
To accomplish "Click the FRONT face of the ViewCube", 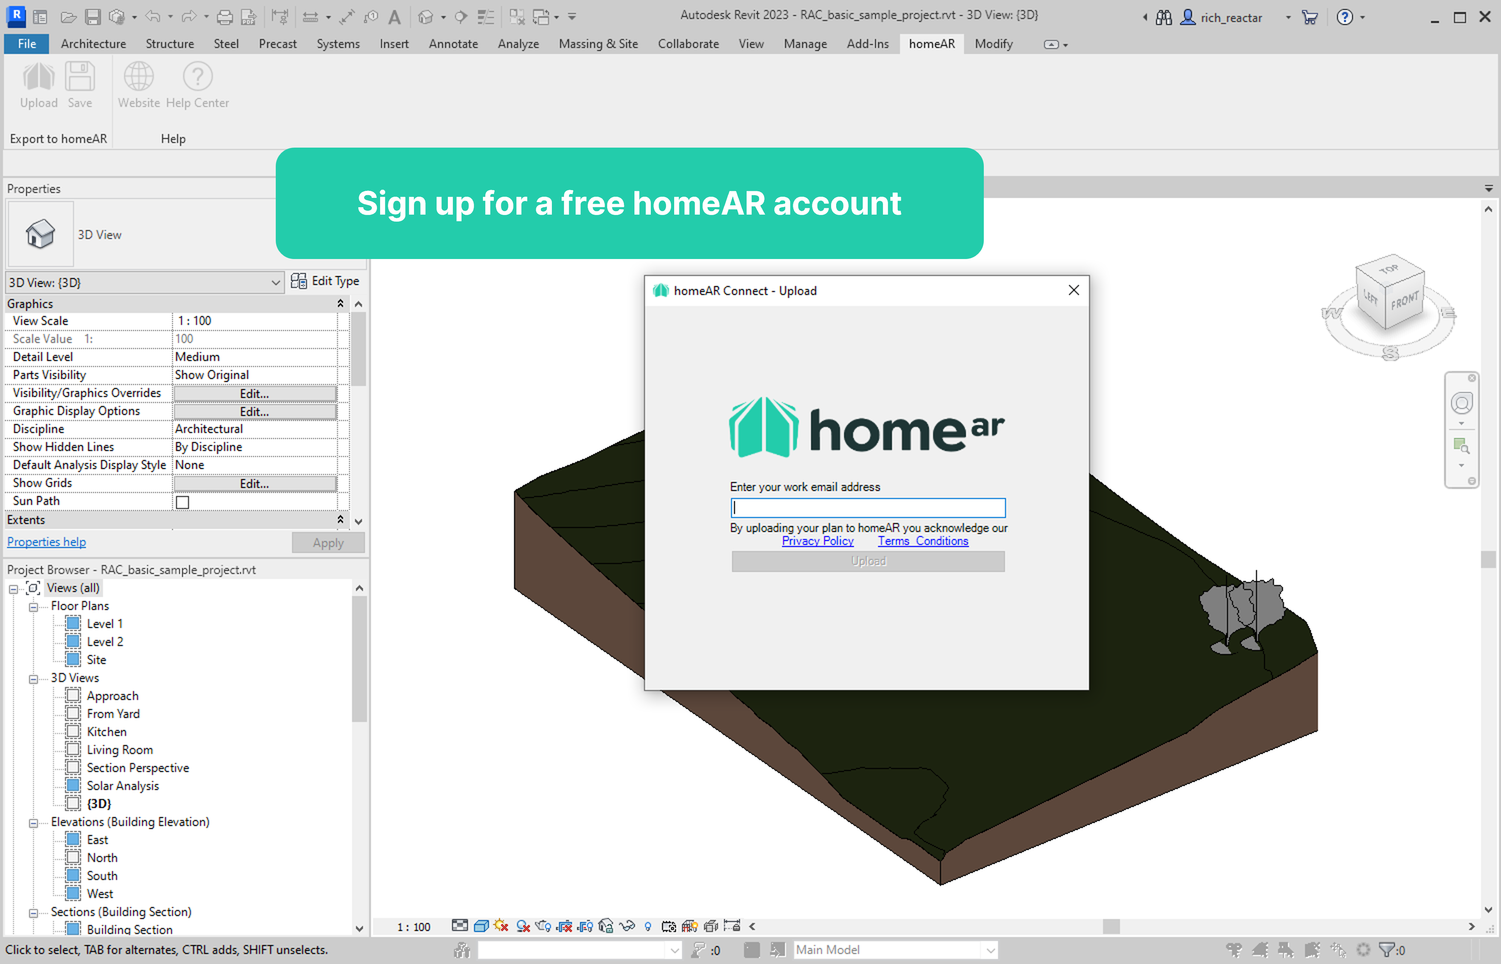I will pyautogui.click(x=1404, y=300).
